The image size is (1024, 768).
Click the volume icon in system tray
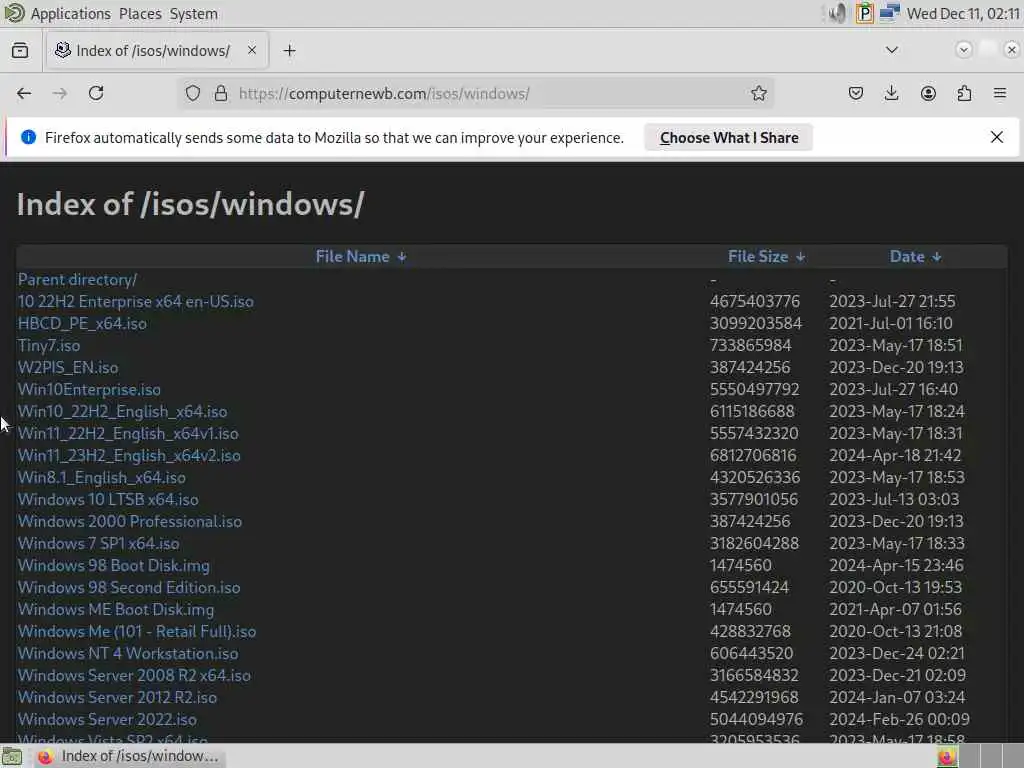(x=838, y=13)
